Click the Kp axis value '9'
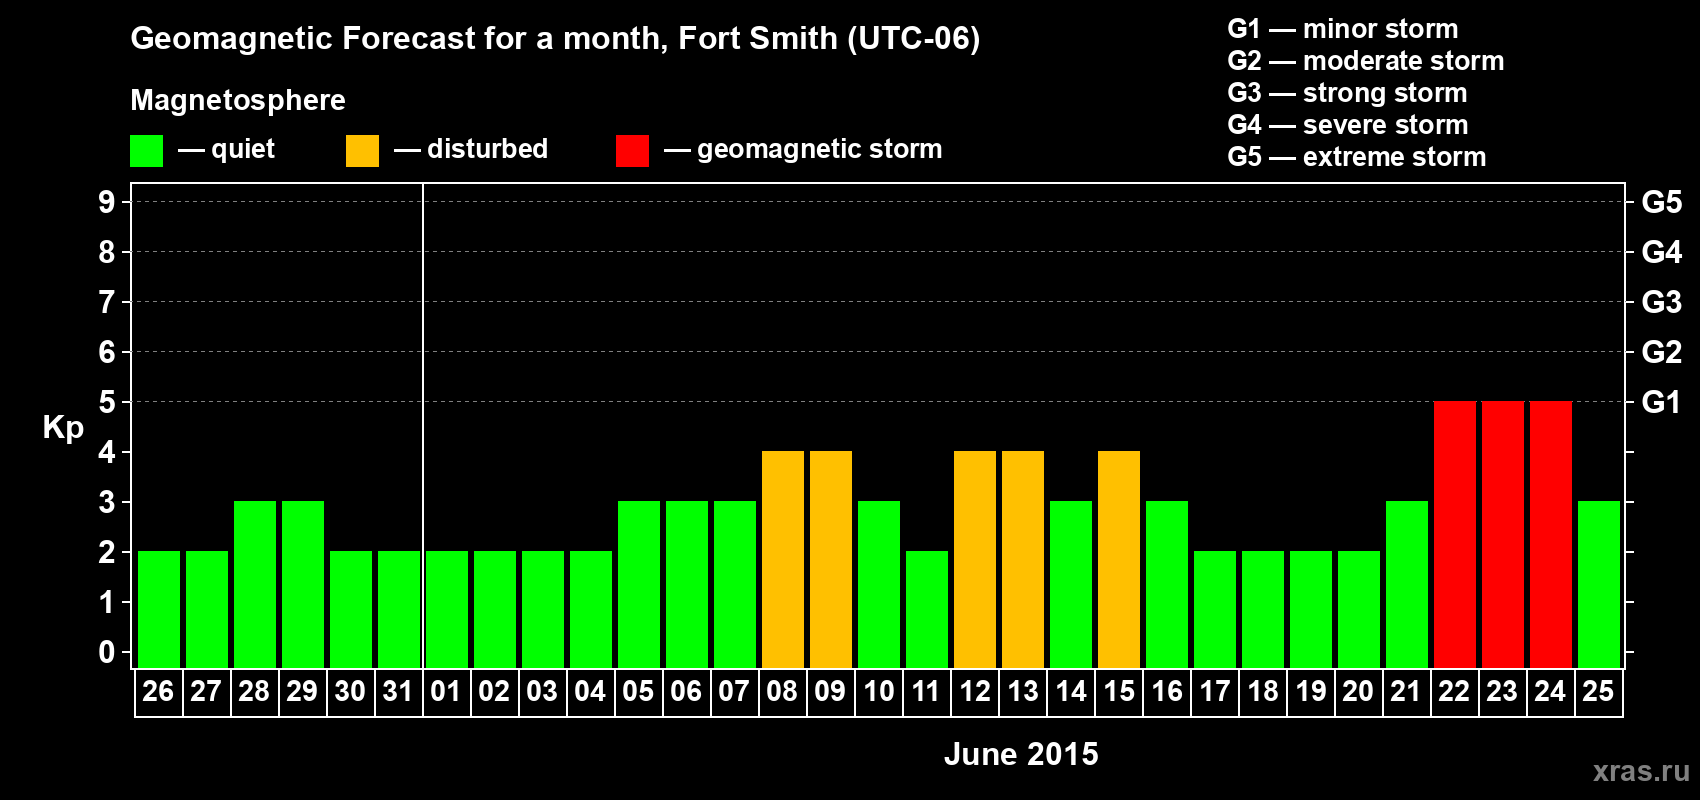 coord(107,202)
